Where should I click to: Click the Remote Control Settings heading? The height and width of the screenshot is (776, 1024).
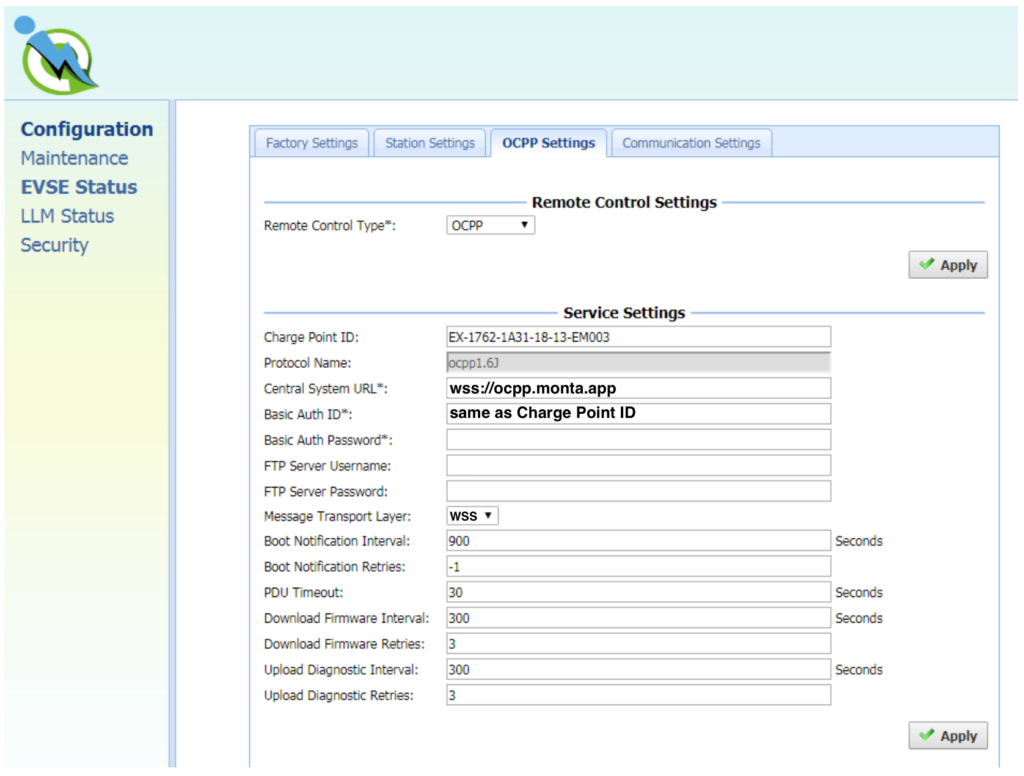(624, 202)
